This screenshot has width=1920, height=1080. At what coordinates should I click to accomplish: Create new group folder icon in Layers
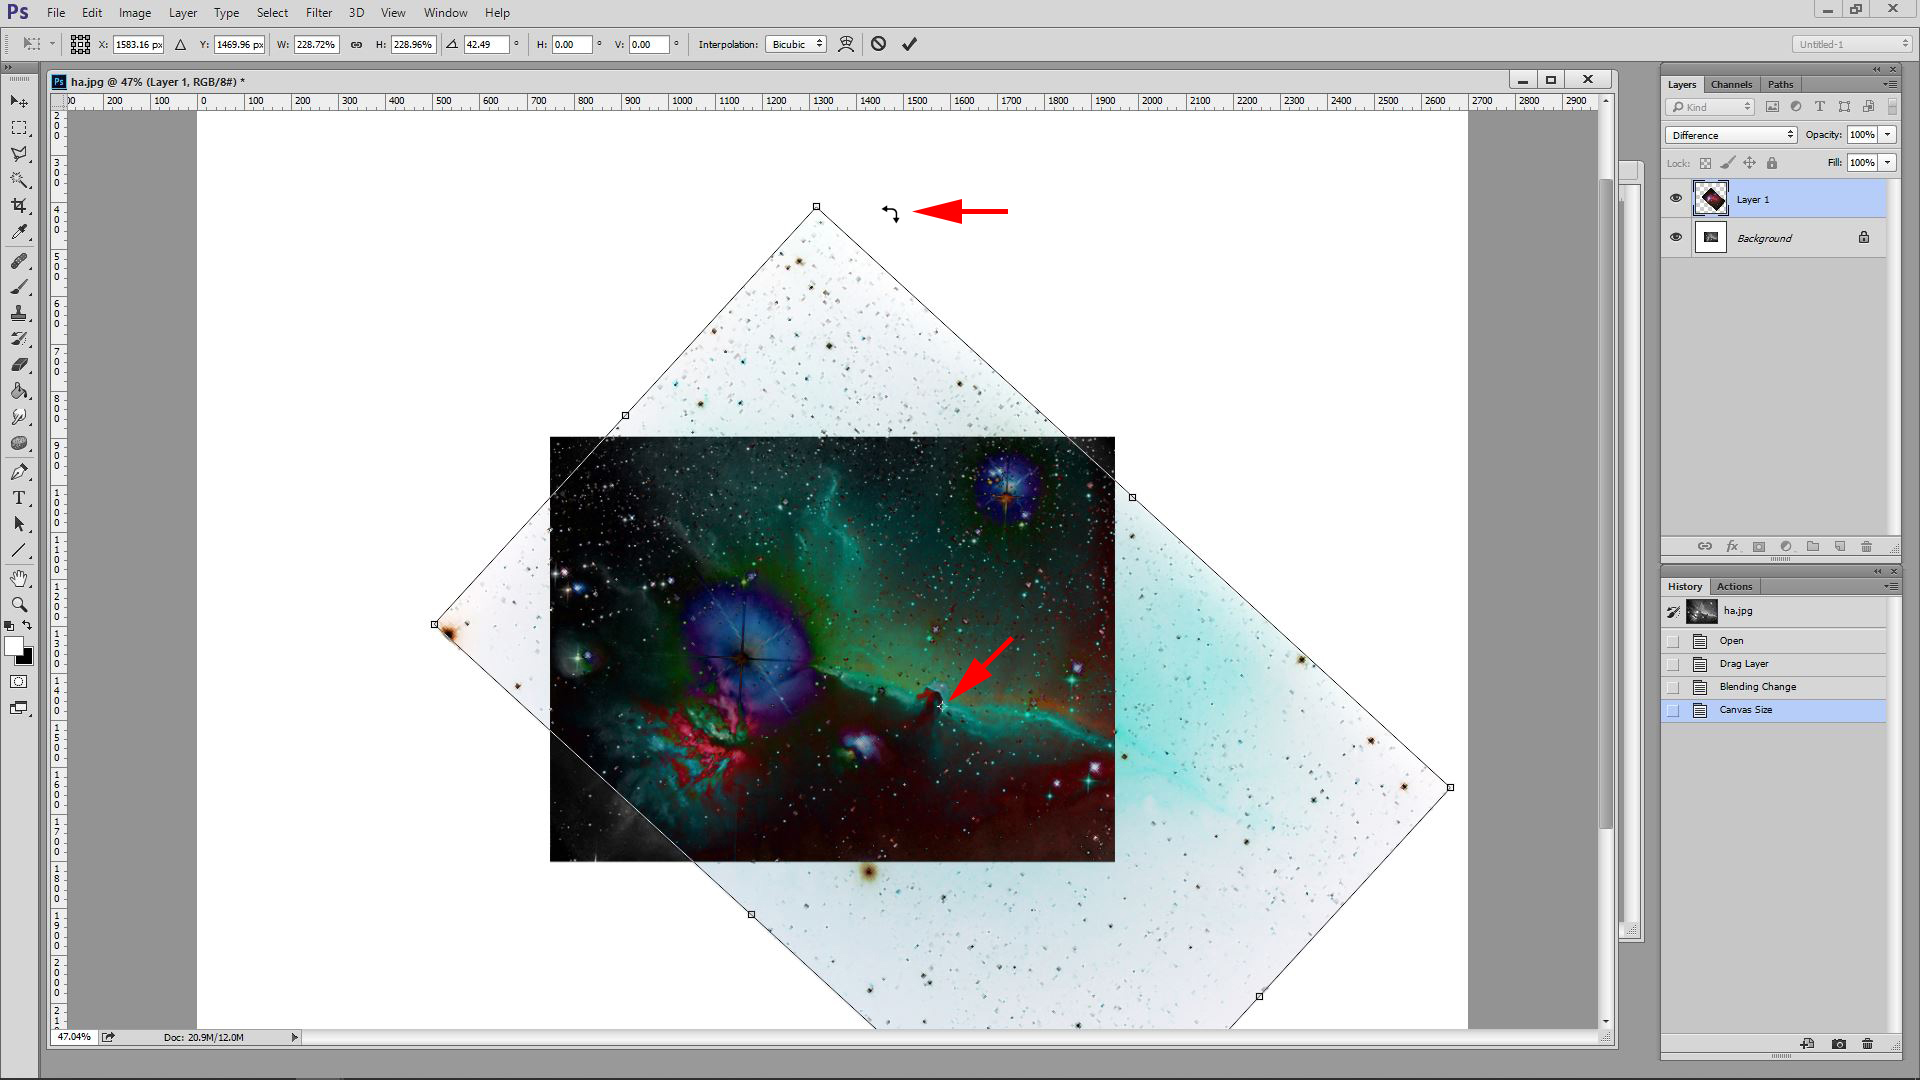1813,547
